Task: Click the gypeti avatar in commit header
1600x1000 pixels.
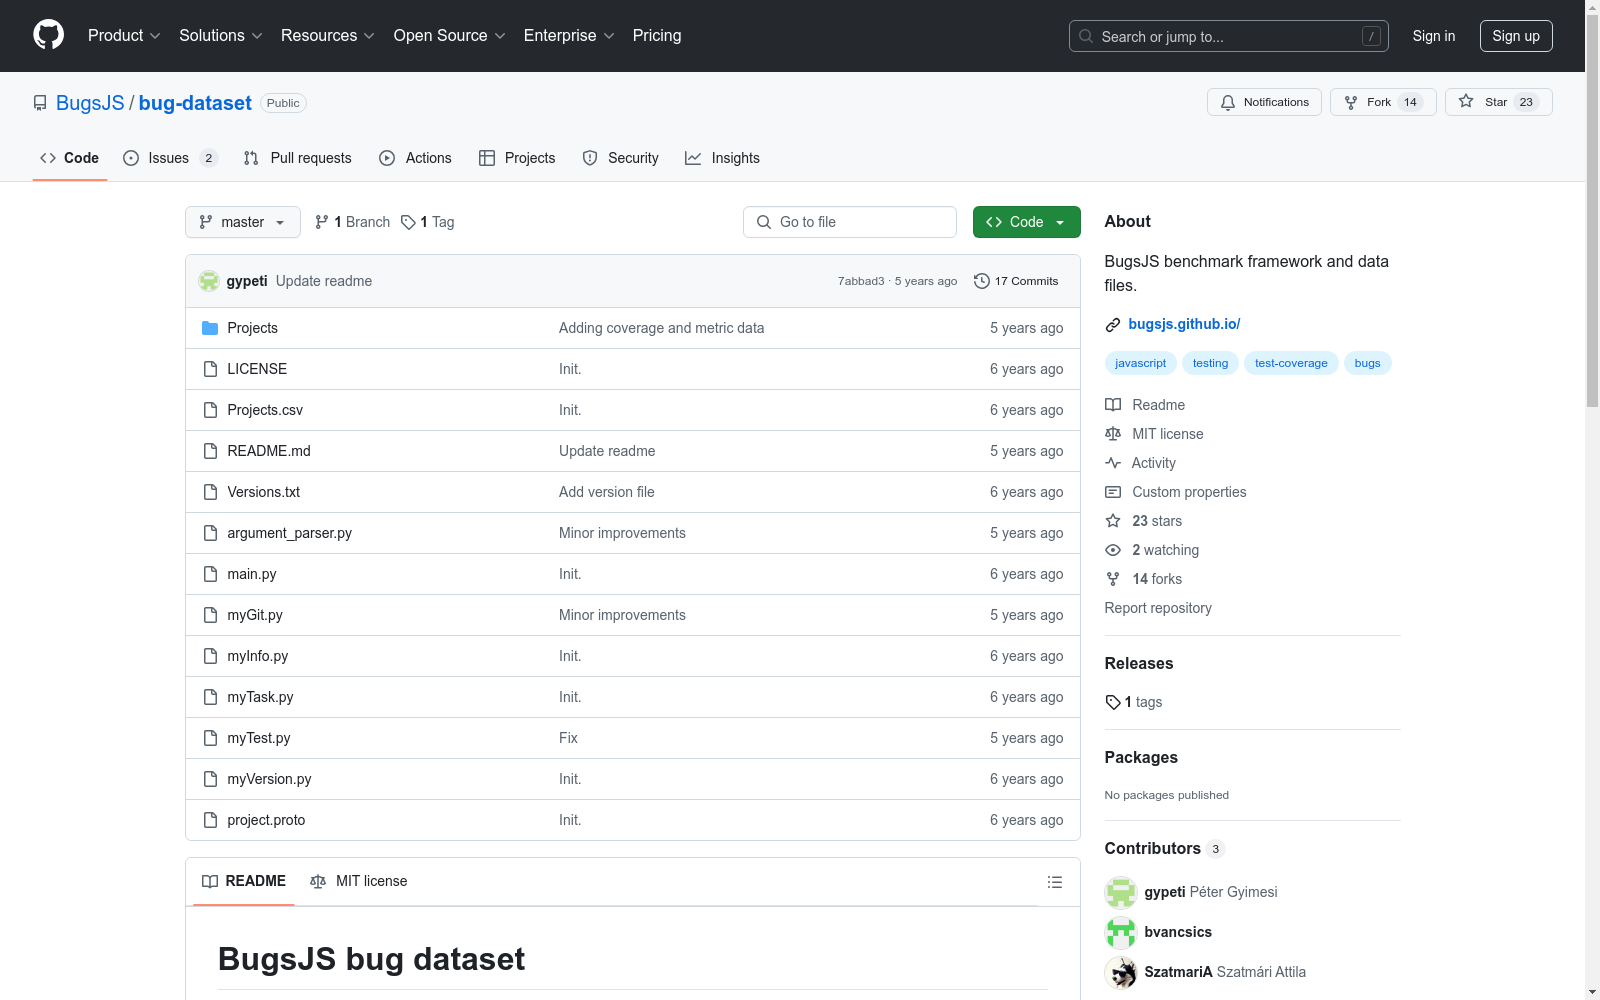Action: click(x=209, y=281)
